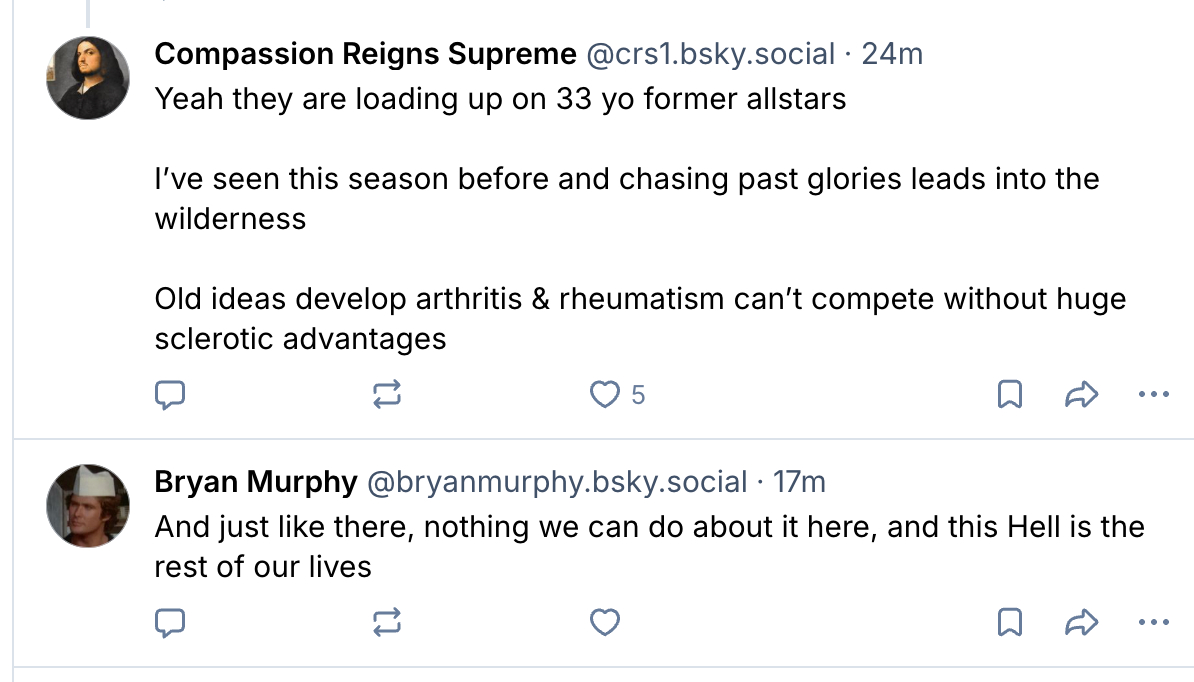Open more options on Bryan Murphy's post
Viewport: 1194px width, 682px height.
click(1154, 624)
